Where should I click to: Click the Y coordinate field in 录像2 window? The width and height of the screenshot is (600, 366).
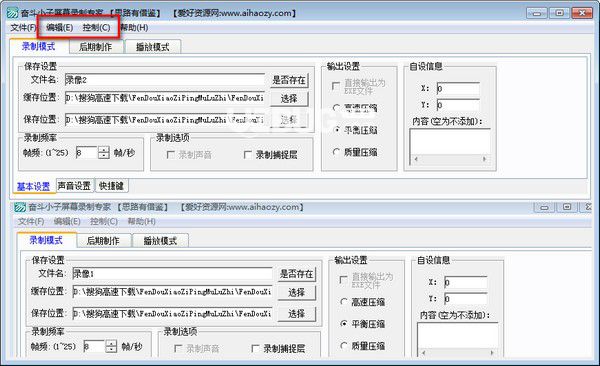pos(458,105)
